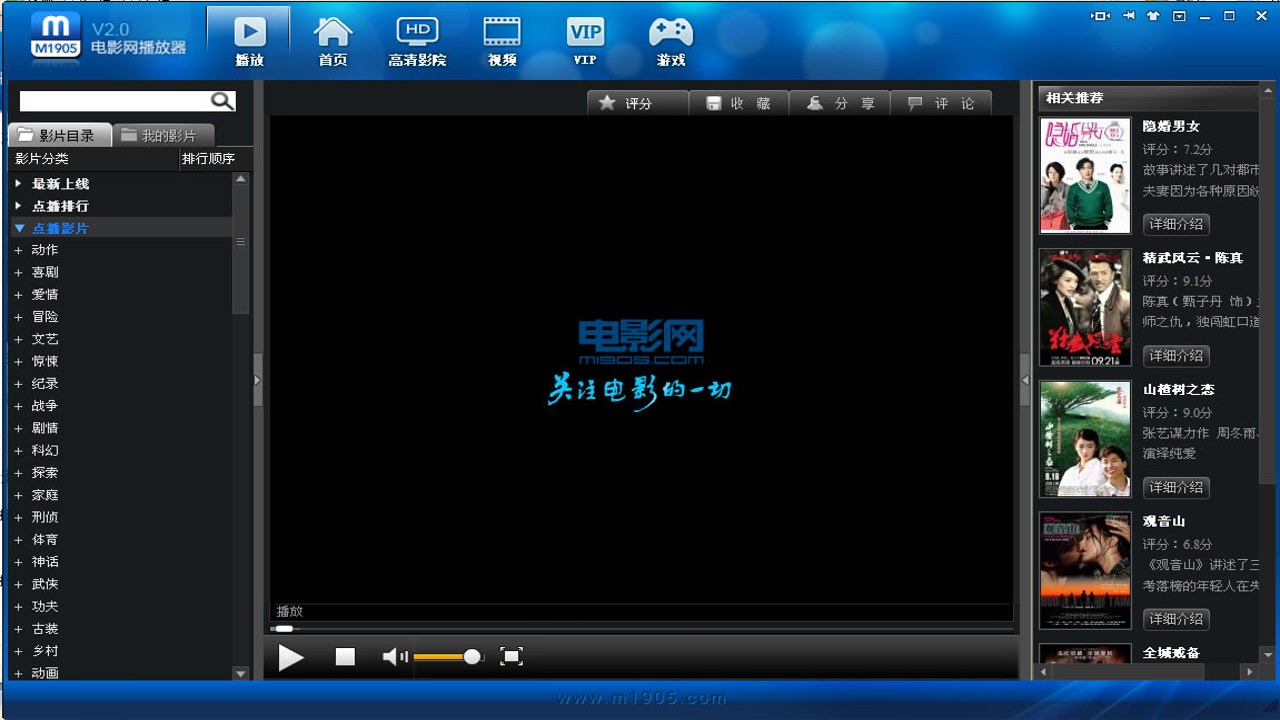The width and height of the screenshot is (1280, 720).
Task: Select the 武侠 category
Action: [45, 584]
